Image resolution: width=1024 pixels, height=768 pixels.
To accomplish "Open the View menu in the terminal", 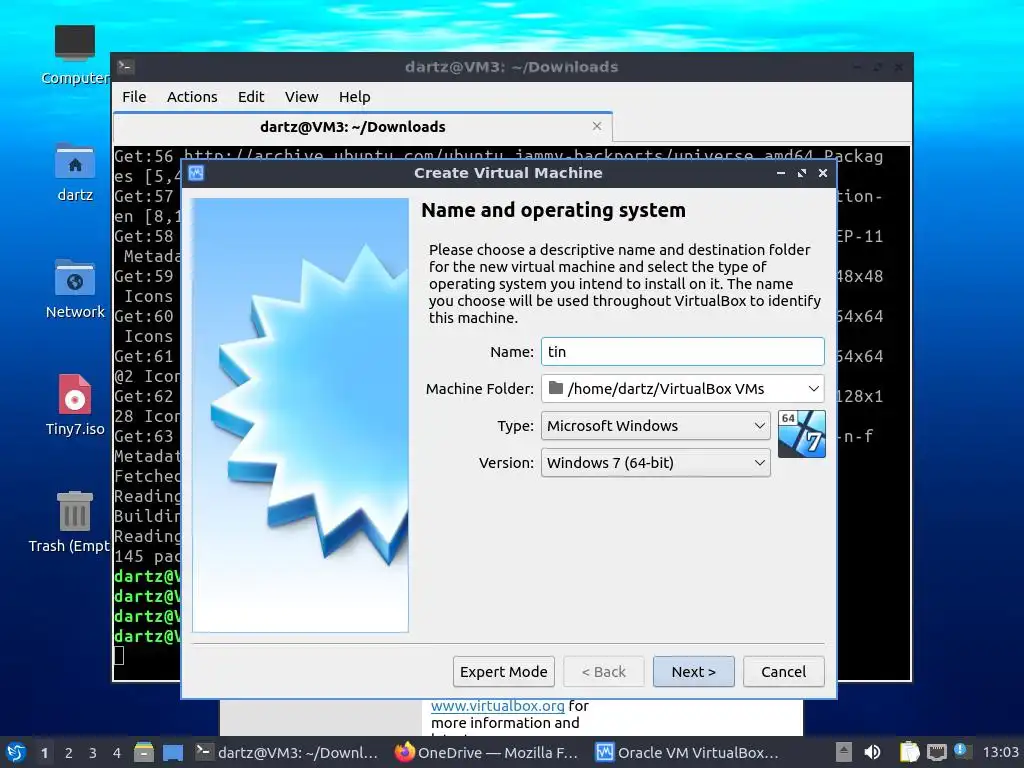I will (x=301, y=97).
